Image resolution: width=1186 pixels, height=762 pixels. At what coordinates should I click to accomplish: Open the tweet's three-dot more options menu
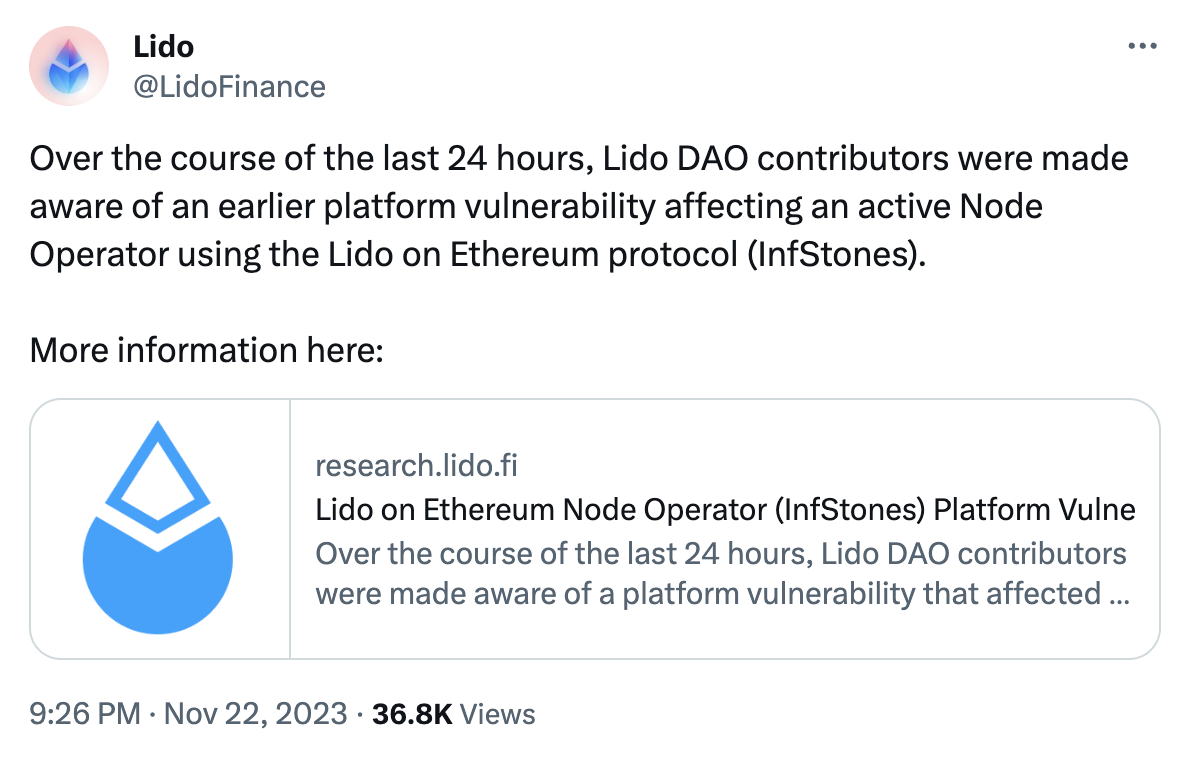1141,46
